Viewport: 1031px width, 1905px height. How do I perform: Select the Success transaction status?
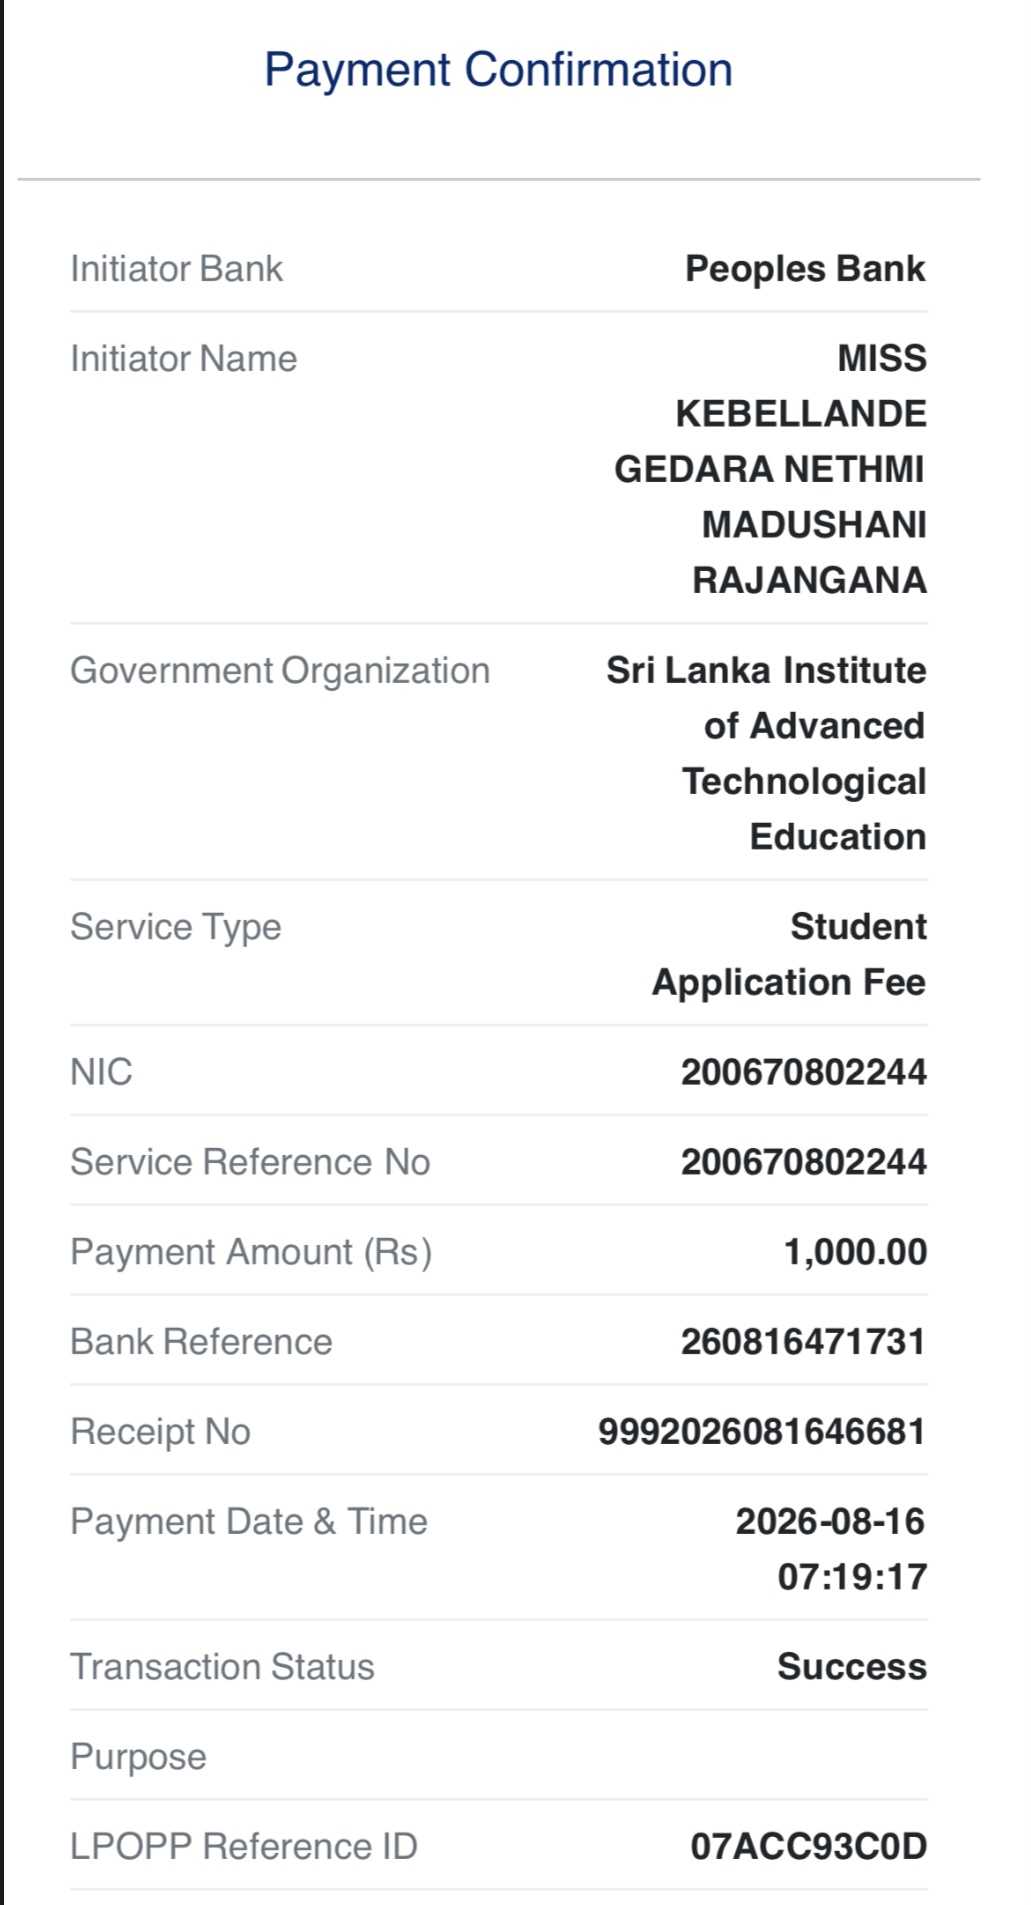coord(852,1667)
